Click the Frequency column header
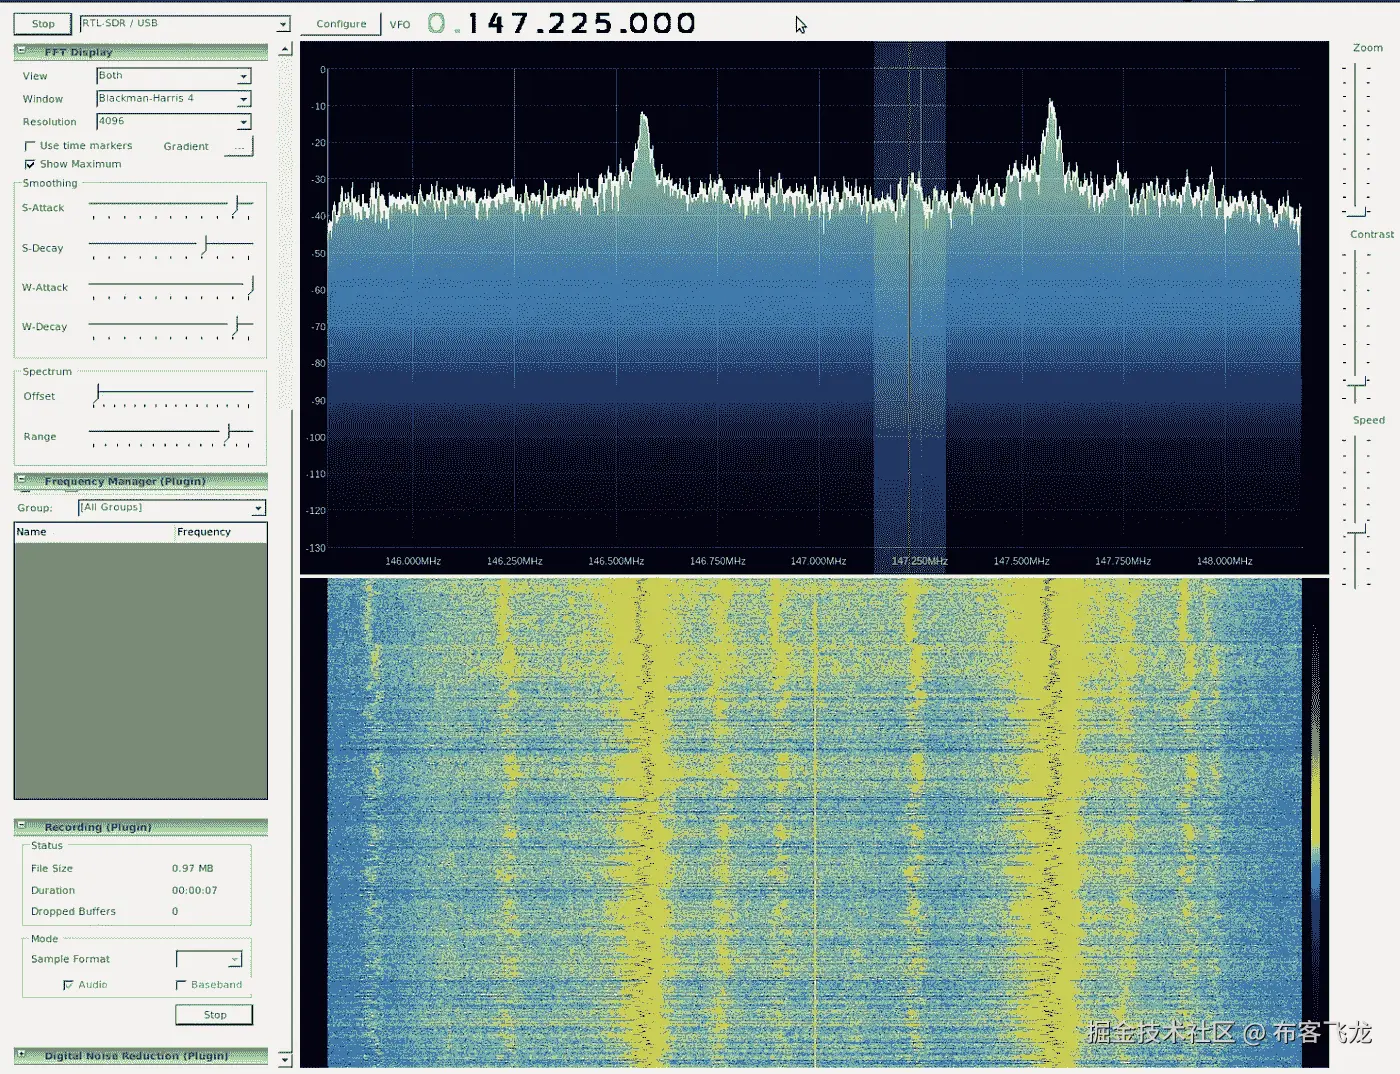 221,532
